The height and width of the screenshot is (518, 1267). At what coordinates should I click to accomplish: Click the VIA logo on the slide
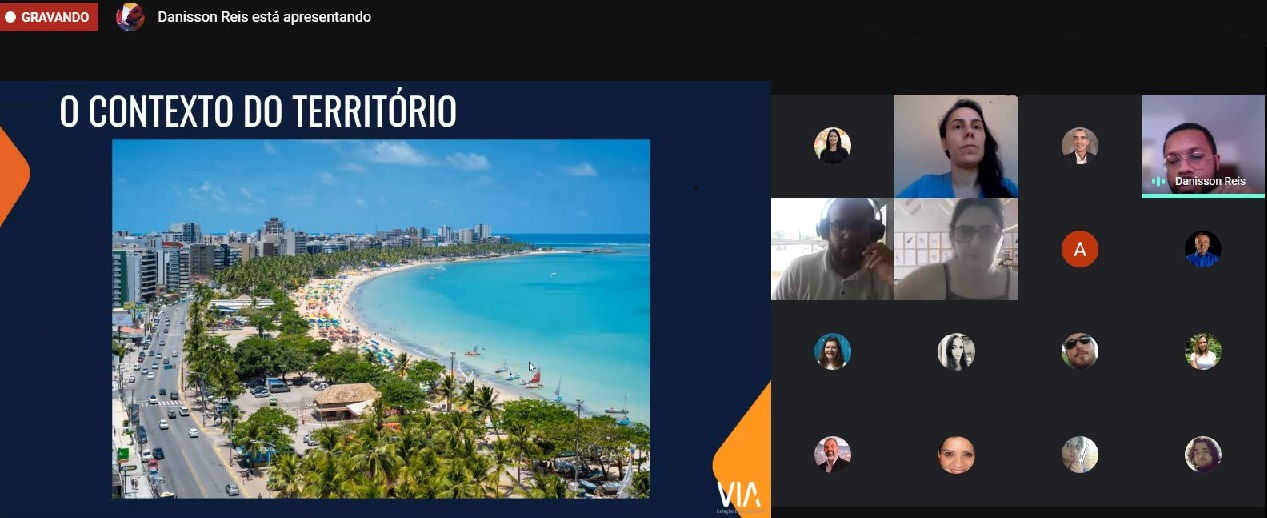(738, 493)
